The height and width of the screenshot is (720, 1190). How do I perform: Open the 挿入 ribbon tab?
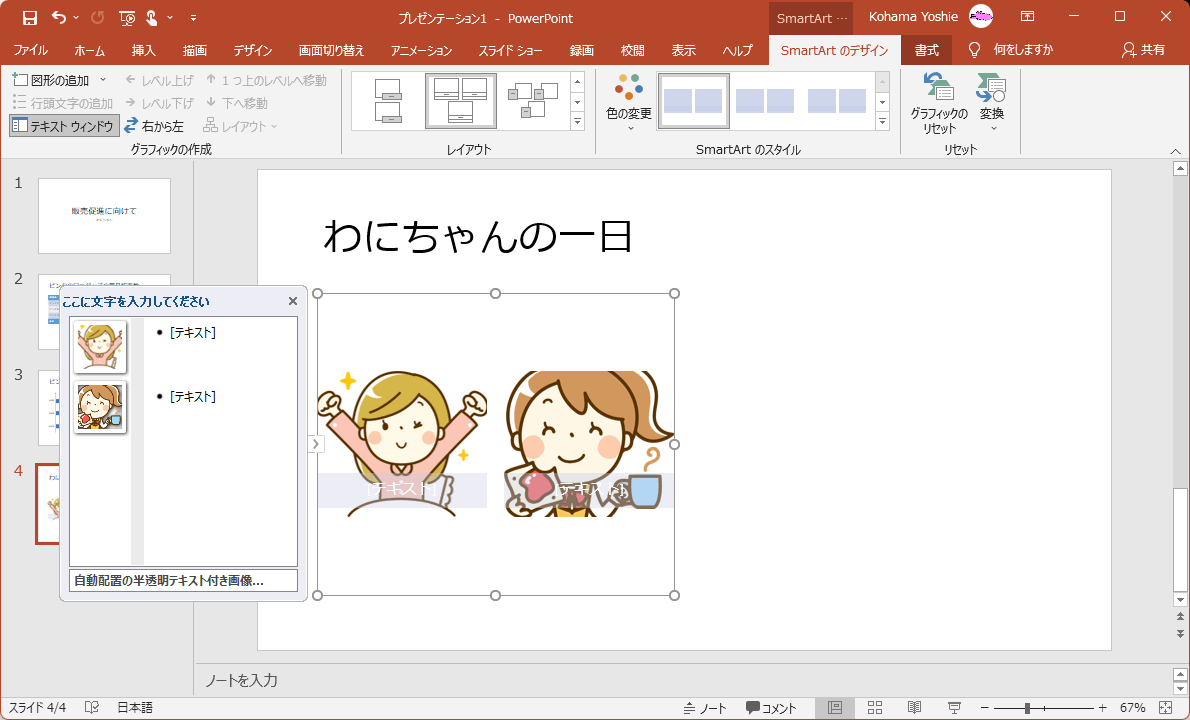(143, 50)
